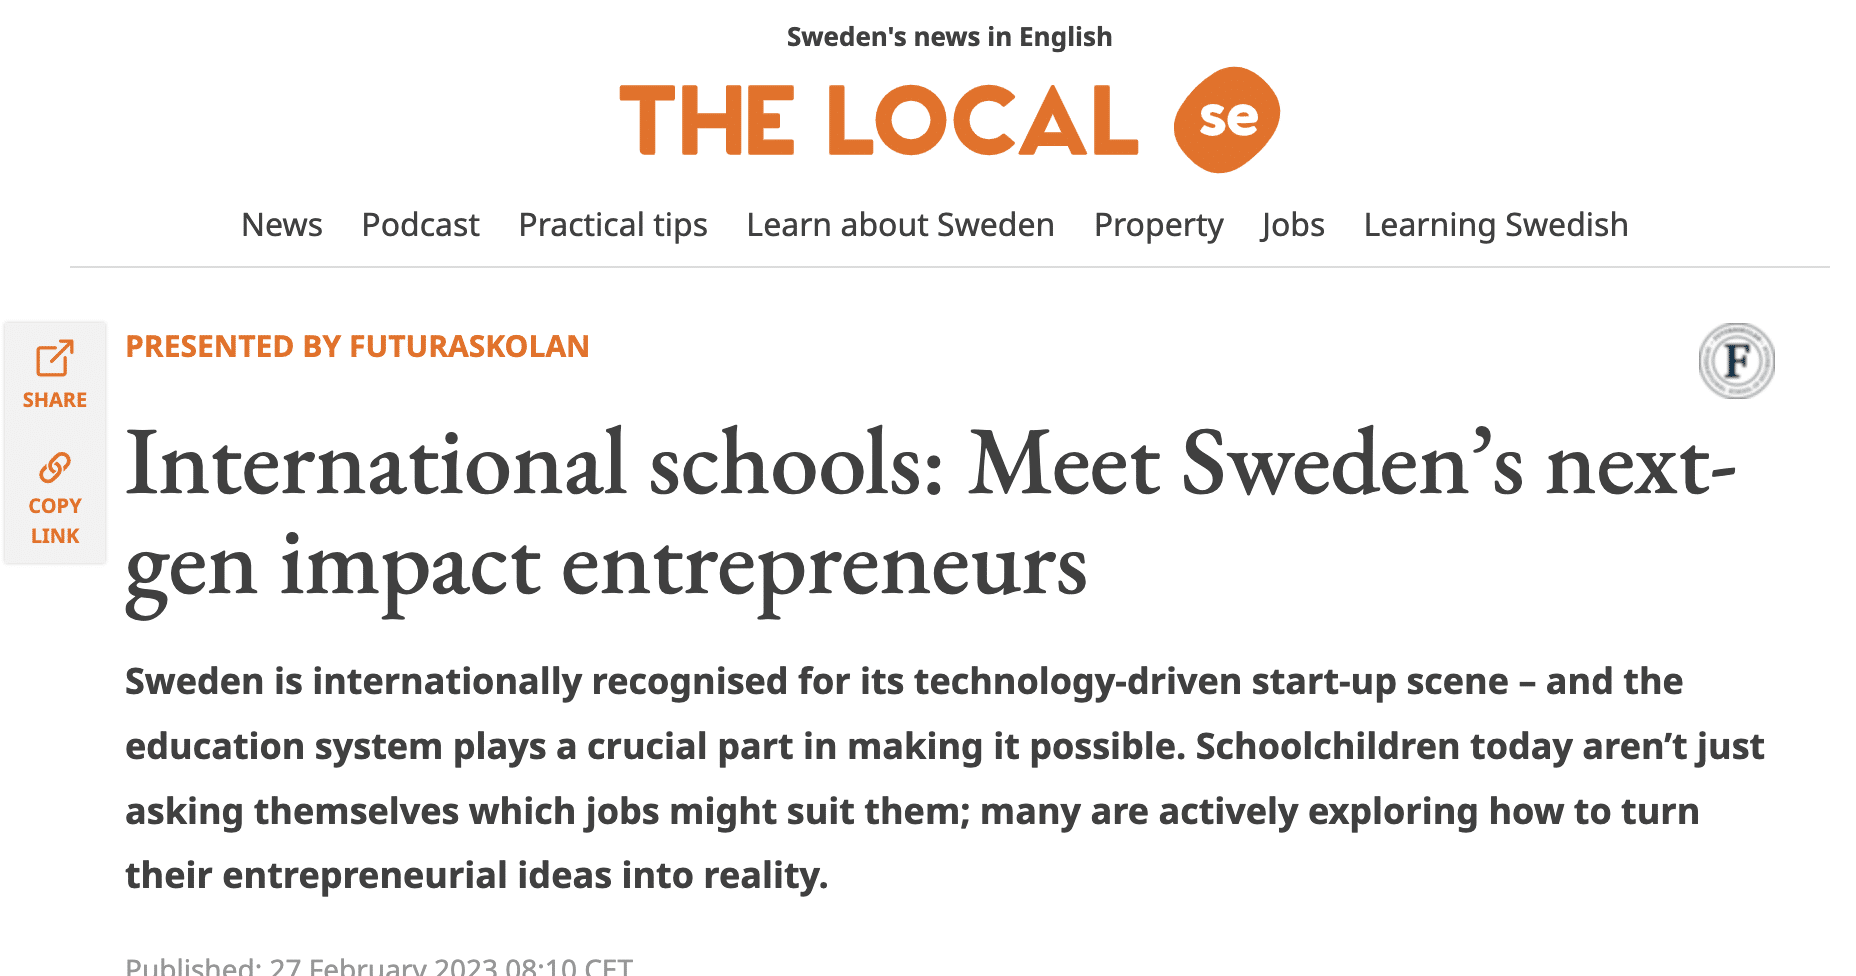Click the share arrow icon
Image resolution: width=1856 pixels, height=976 pixels.
[55, 359]
